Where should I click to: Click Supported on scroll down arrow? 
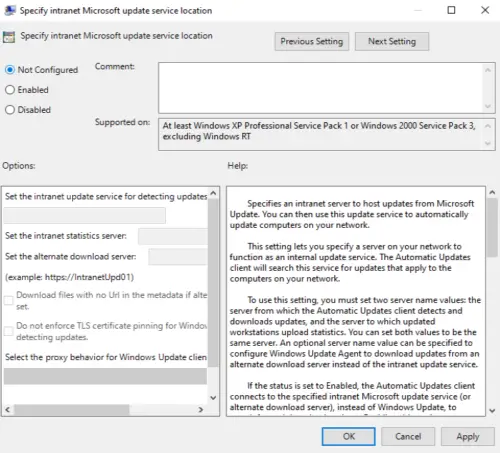(488, 143)
